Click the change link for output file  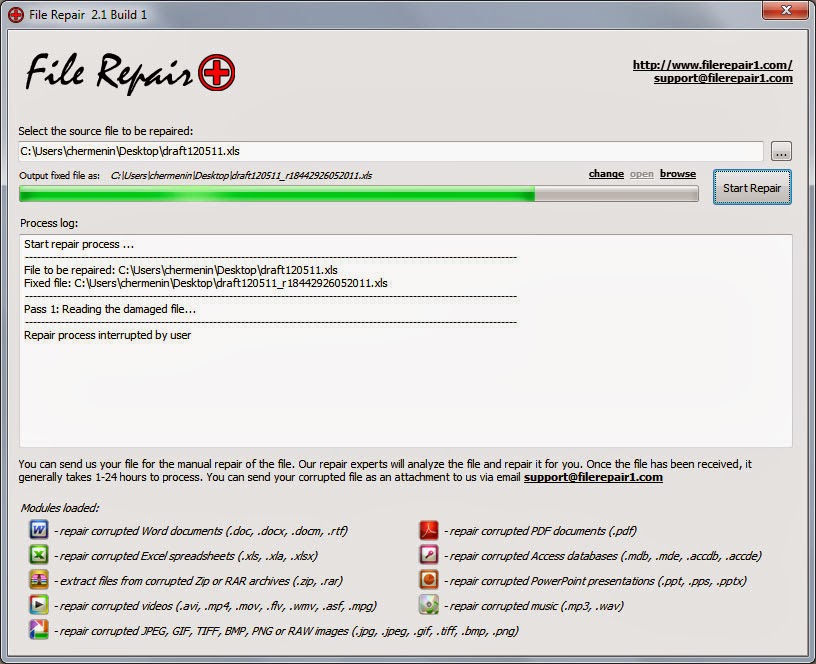[x=606, y=174]
